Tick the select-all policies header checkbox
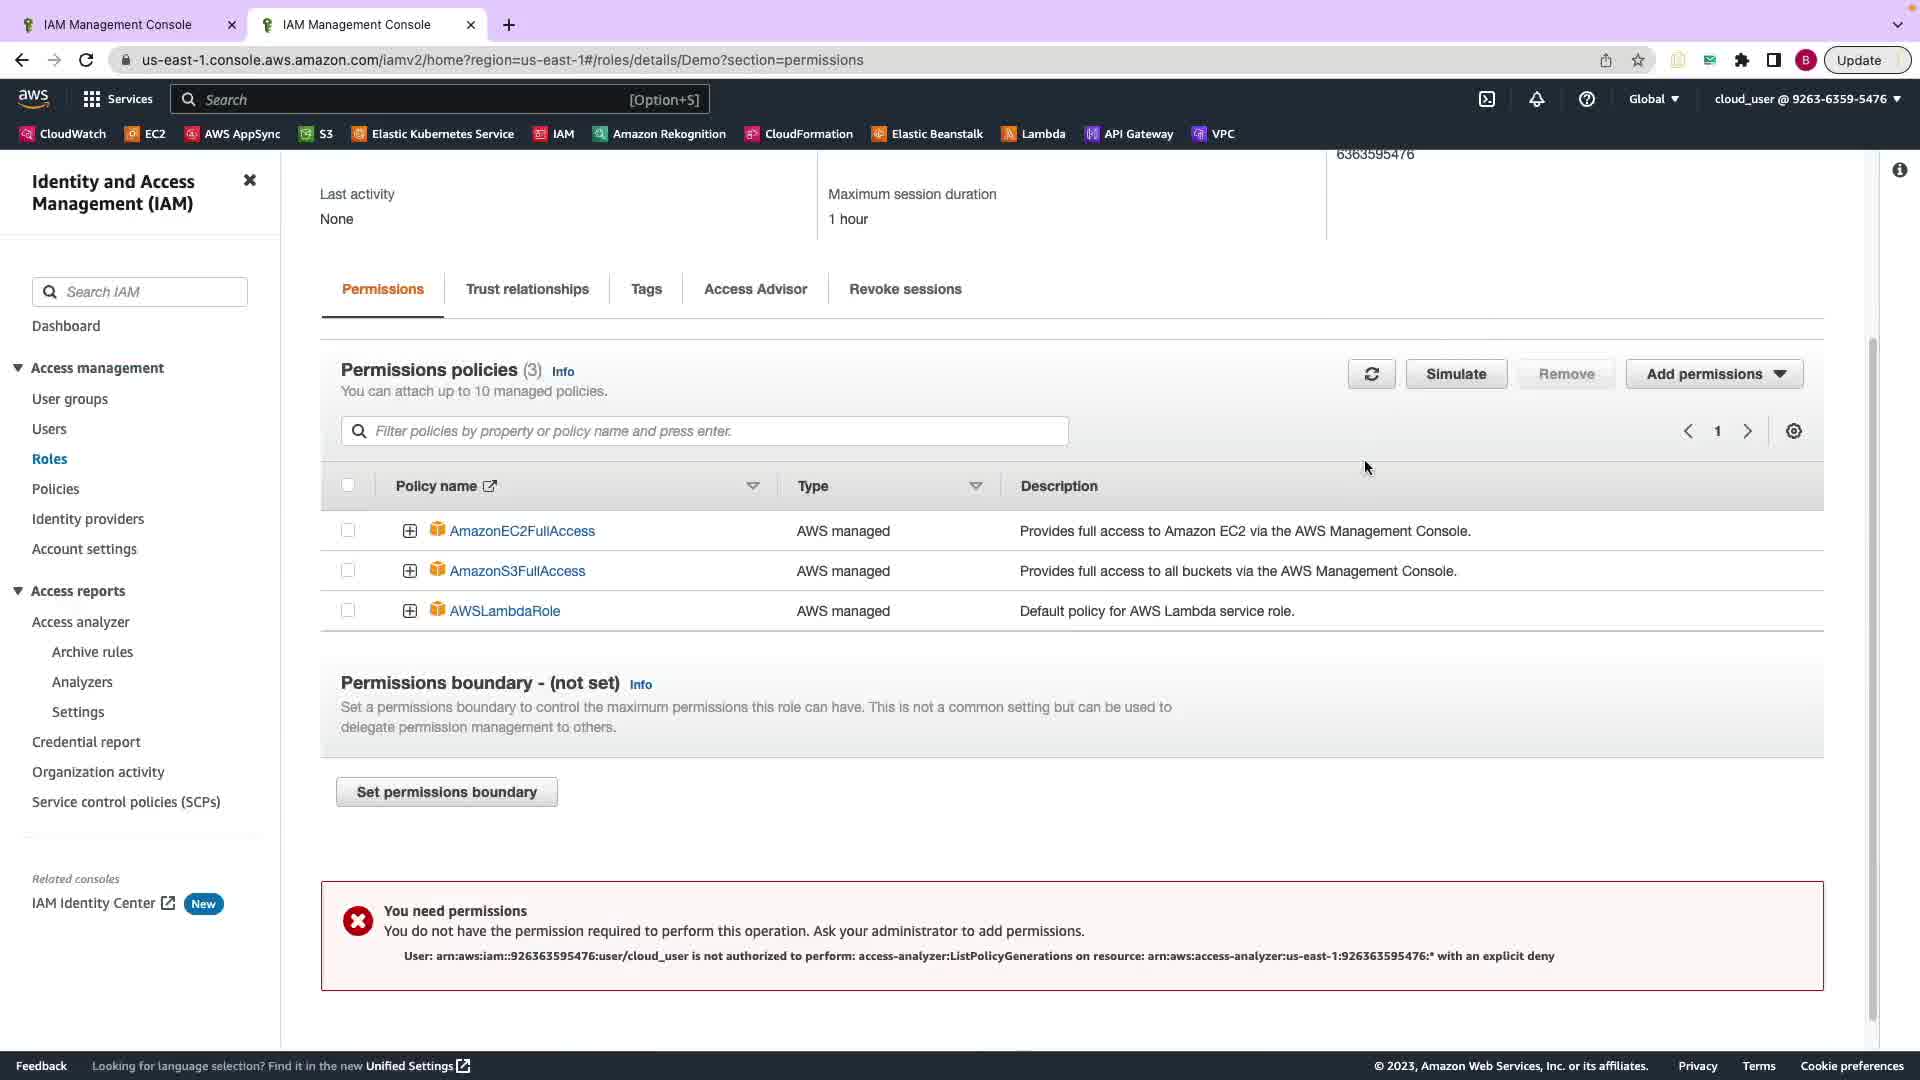Image resolution: width=1920 pixels, height=1080 pixels. (348, 485)
